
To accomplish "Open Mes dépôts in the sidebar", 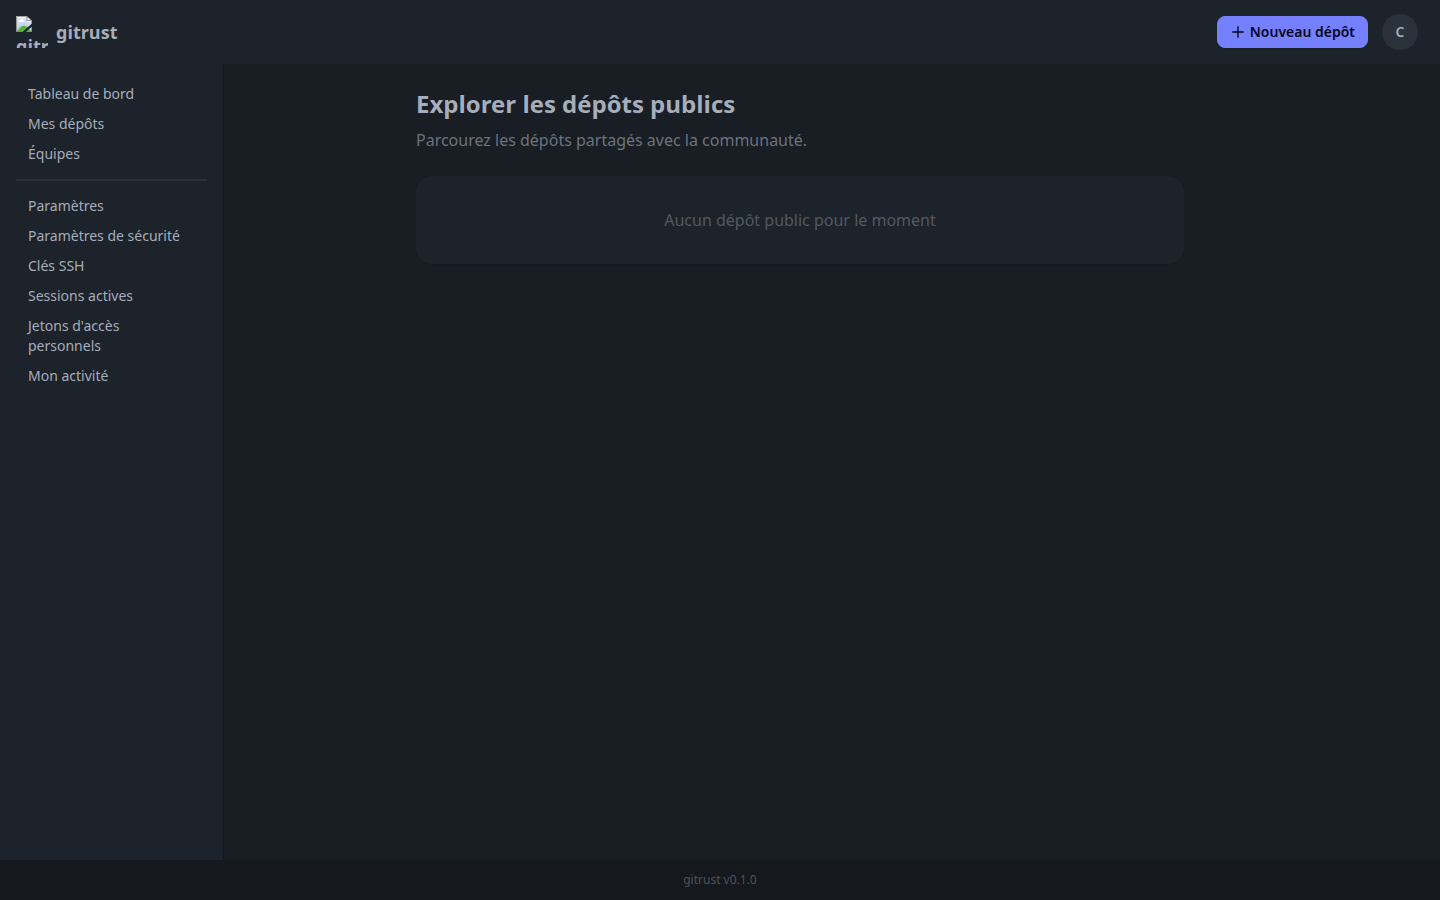I will [x=66, y=124].
